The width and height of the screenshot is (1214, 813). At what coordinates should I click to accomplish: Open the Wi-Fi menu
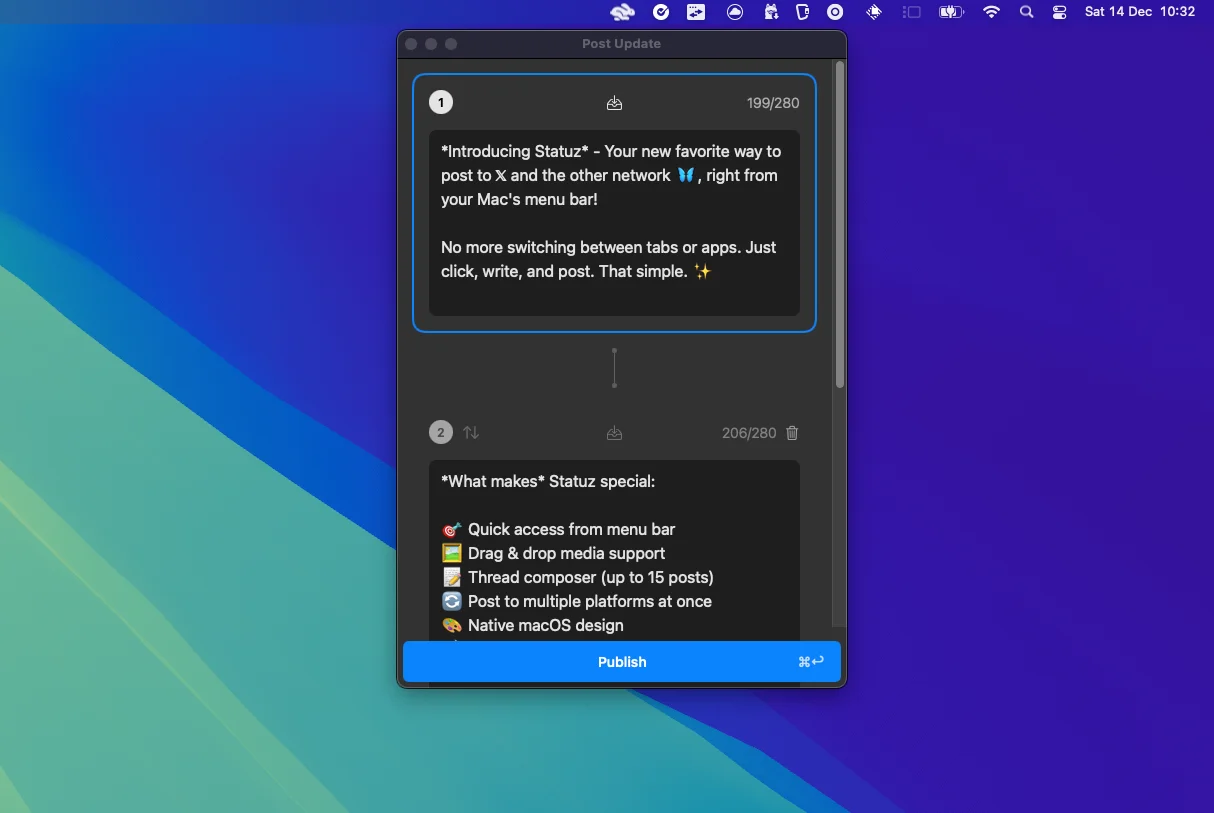[x=991, y=12]
